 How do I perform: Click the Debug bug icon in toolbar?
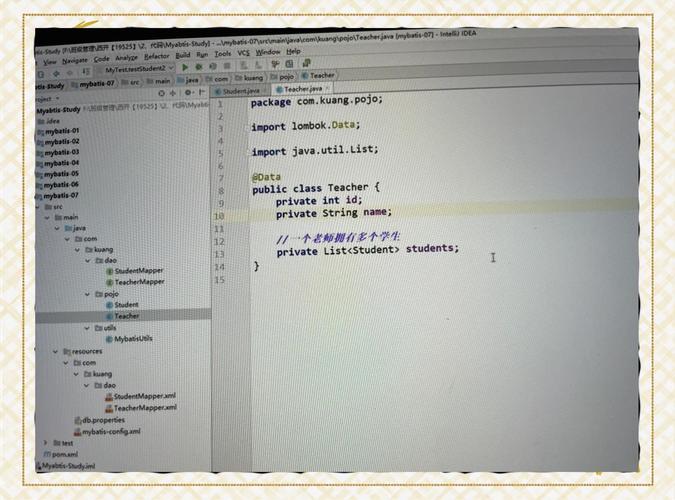tap(199, 67)
